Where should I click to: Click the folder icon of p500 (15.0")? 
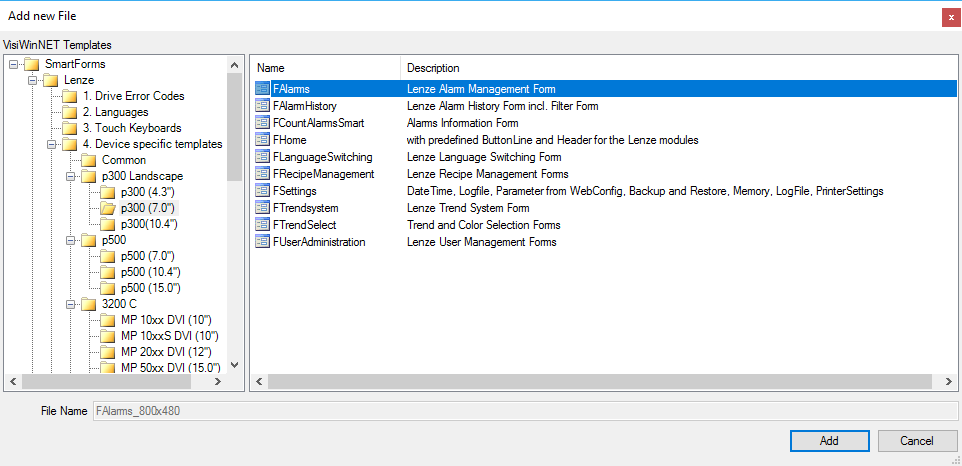point(108,288)
